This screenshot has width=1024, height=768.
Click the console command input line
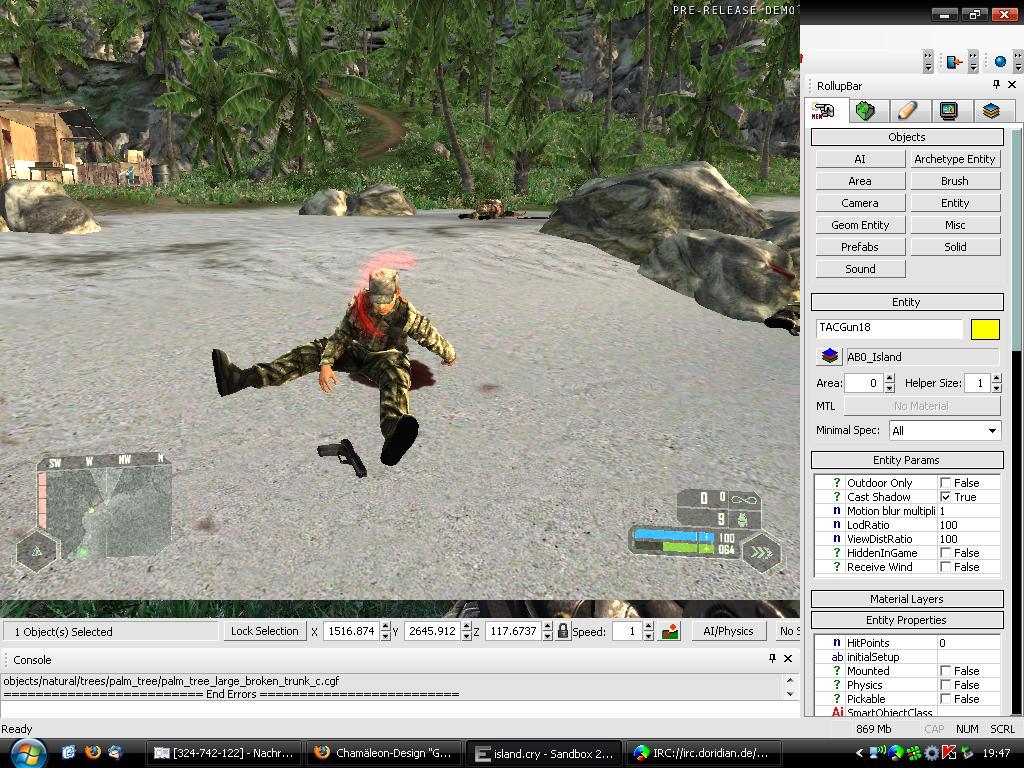[x=400, y=709]
